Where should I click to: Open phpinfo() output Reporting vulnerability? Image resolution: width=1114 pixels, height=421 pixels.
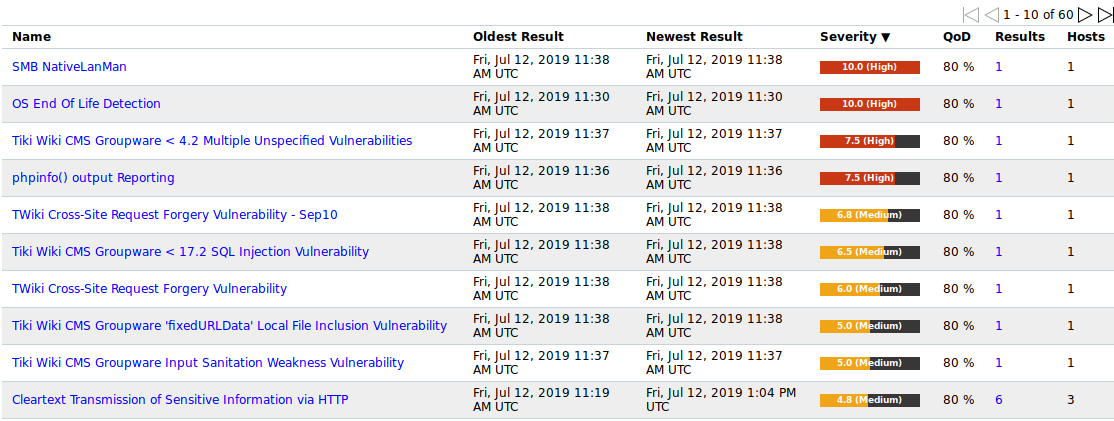[93, 178]
